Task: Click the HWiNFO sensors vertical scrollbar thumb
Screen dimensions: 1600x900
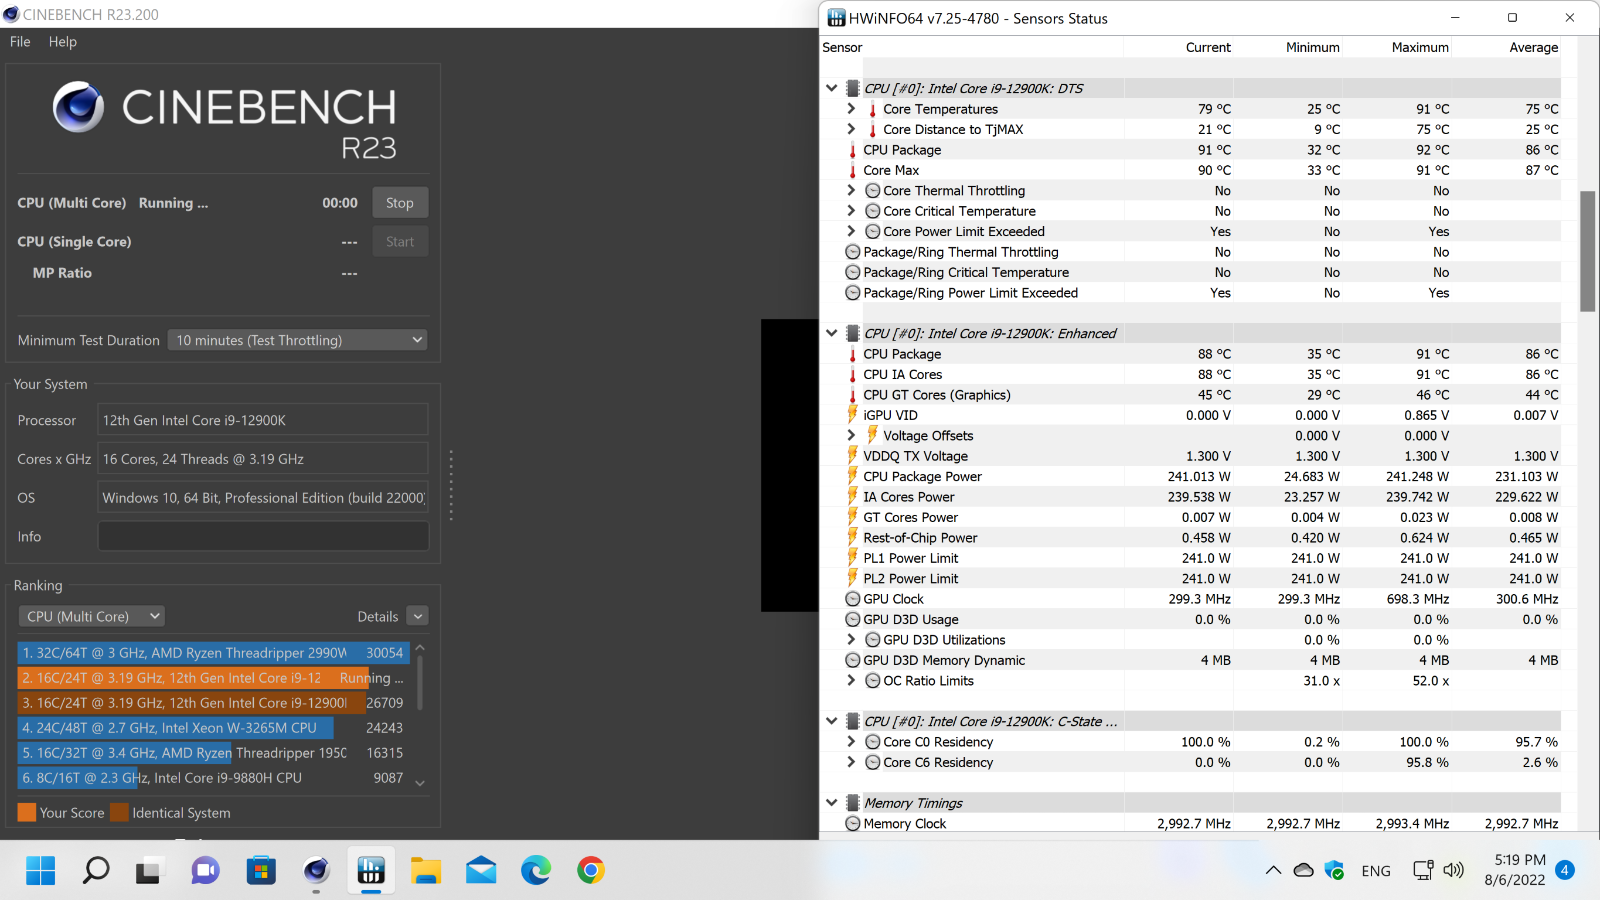Action: click(1587, 251)
